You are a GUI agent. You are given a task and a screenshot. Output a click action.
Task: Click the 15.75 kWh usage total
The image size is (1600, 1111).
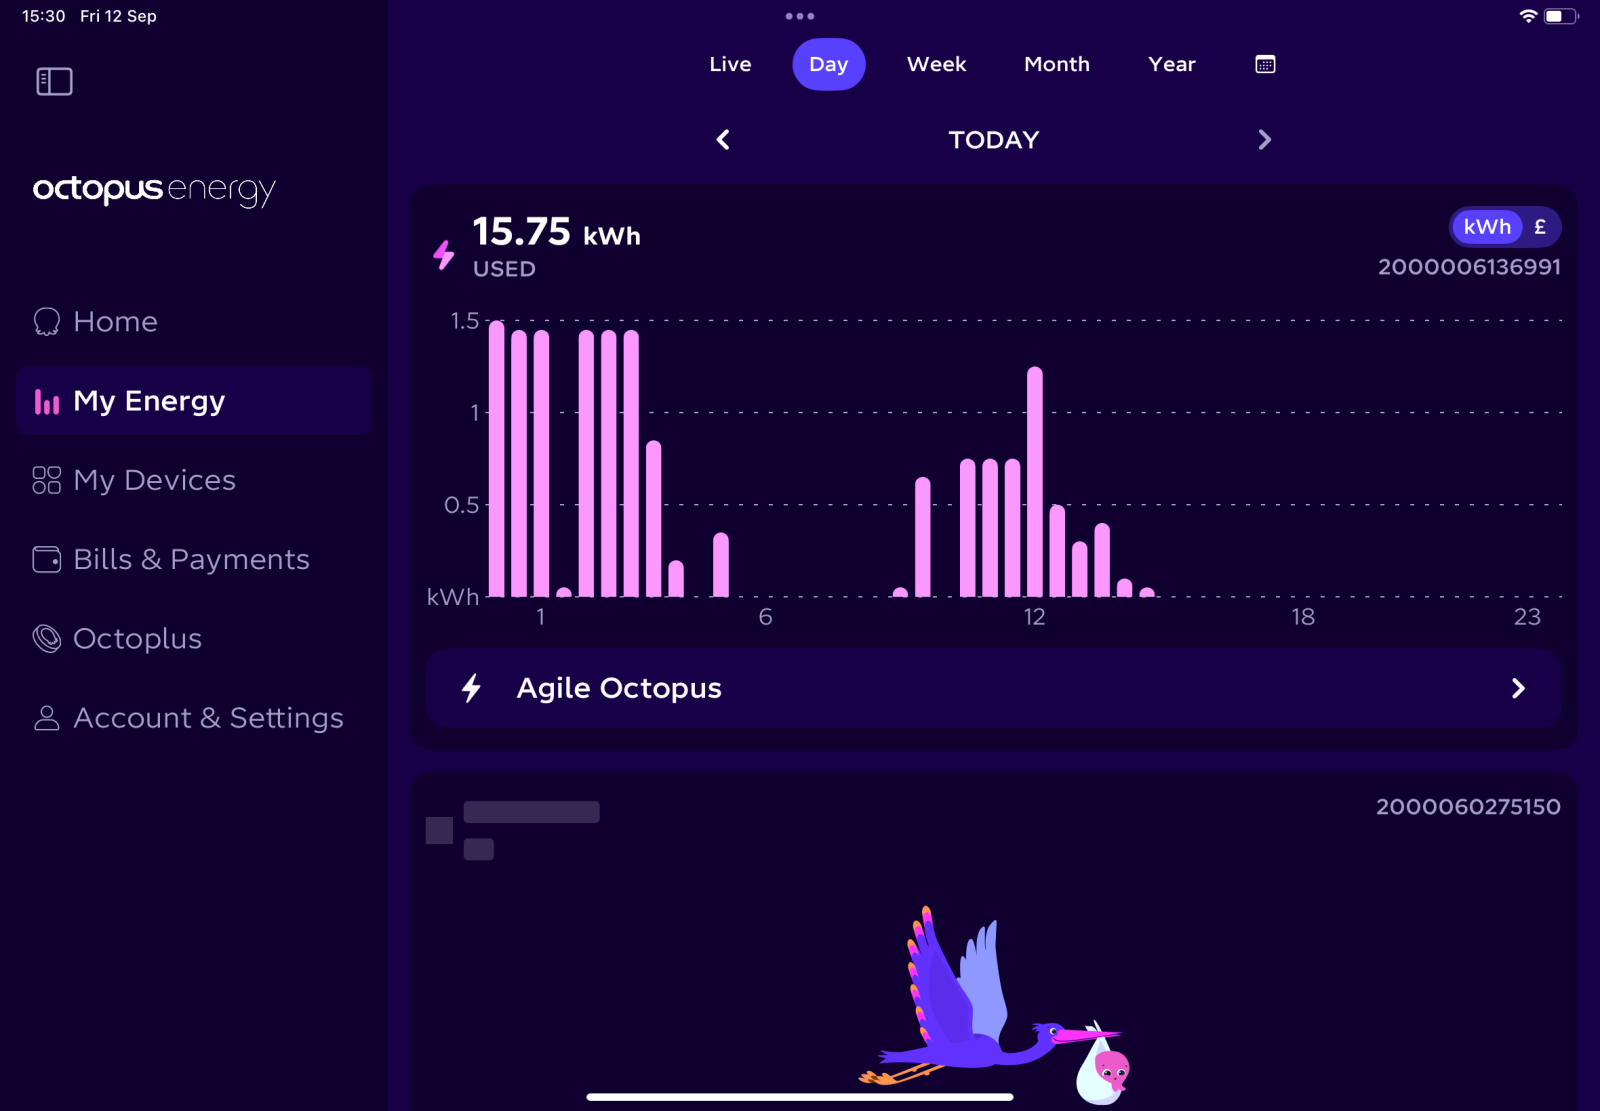pyautogui.click(x=557, y=232)
